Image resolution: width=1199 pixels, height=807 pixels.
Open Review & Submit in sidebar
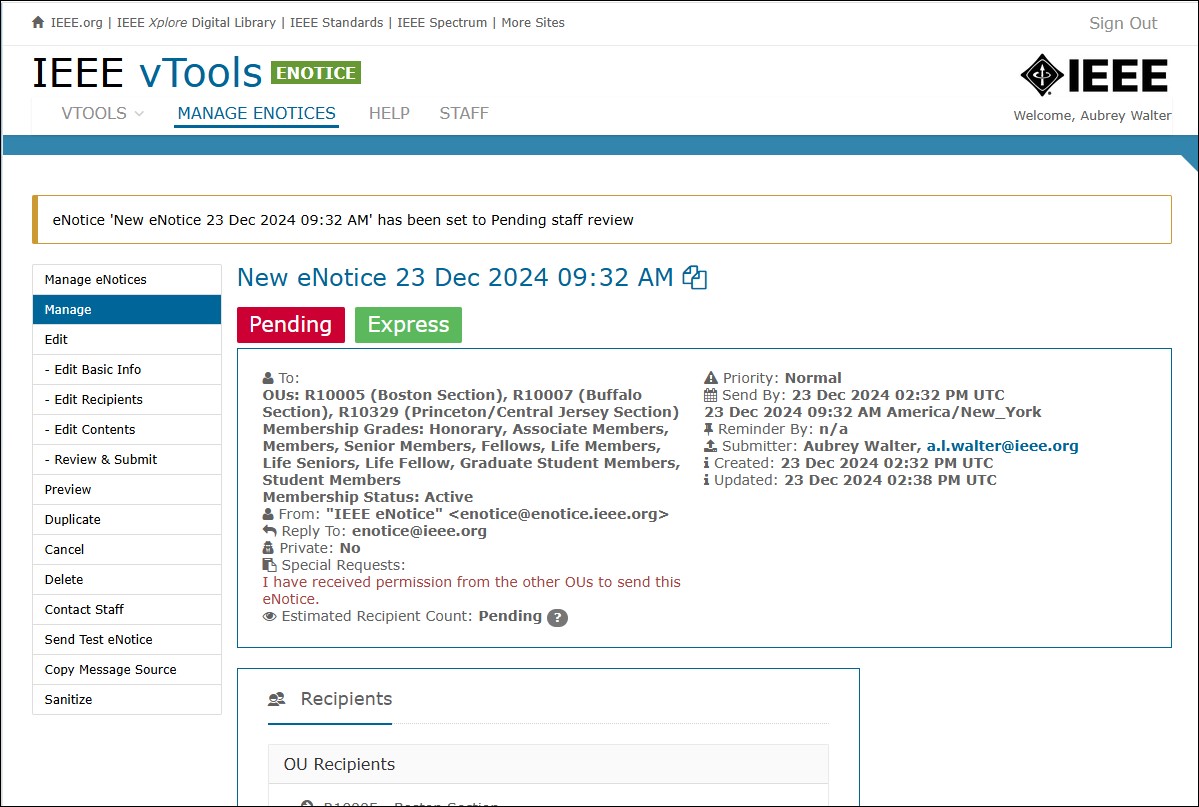(x=127, y=460)
